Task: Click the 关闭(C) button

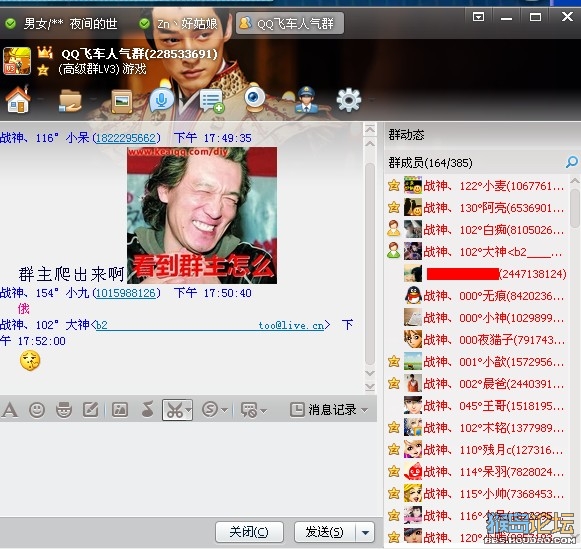Action: click(x=249, y=532)
